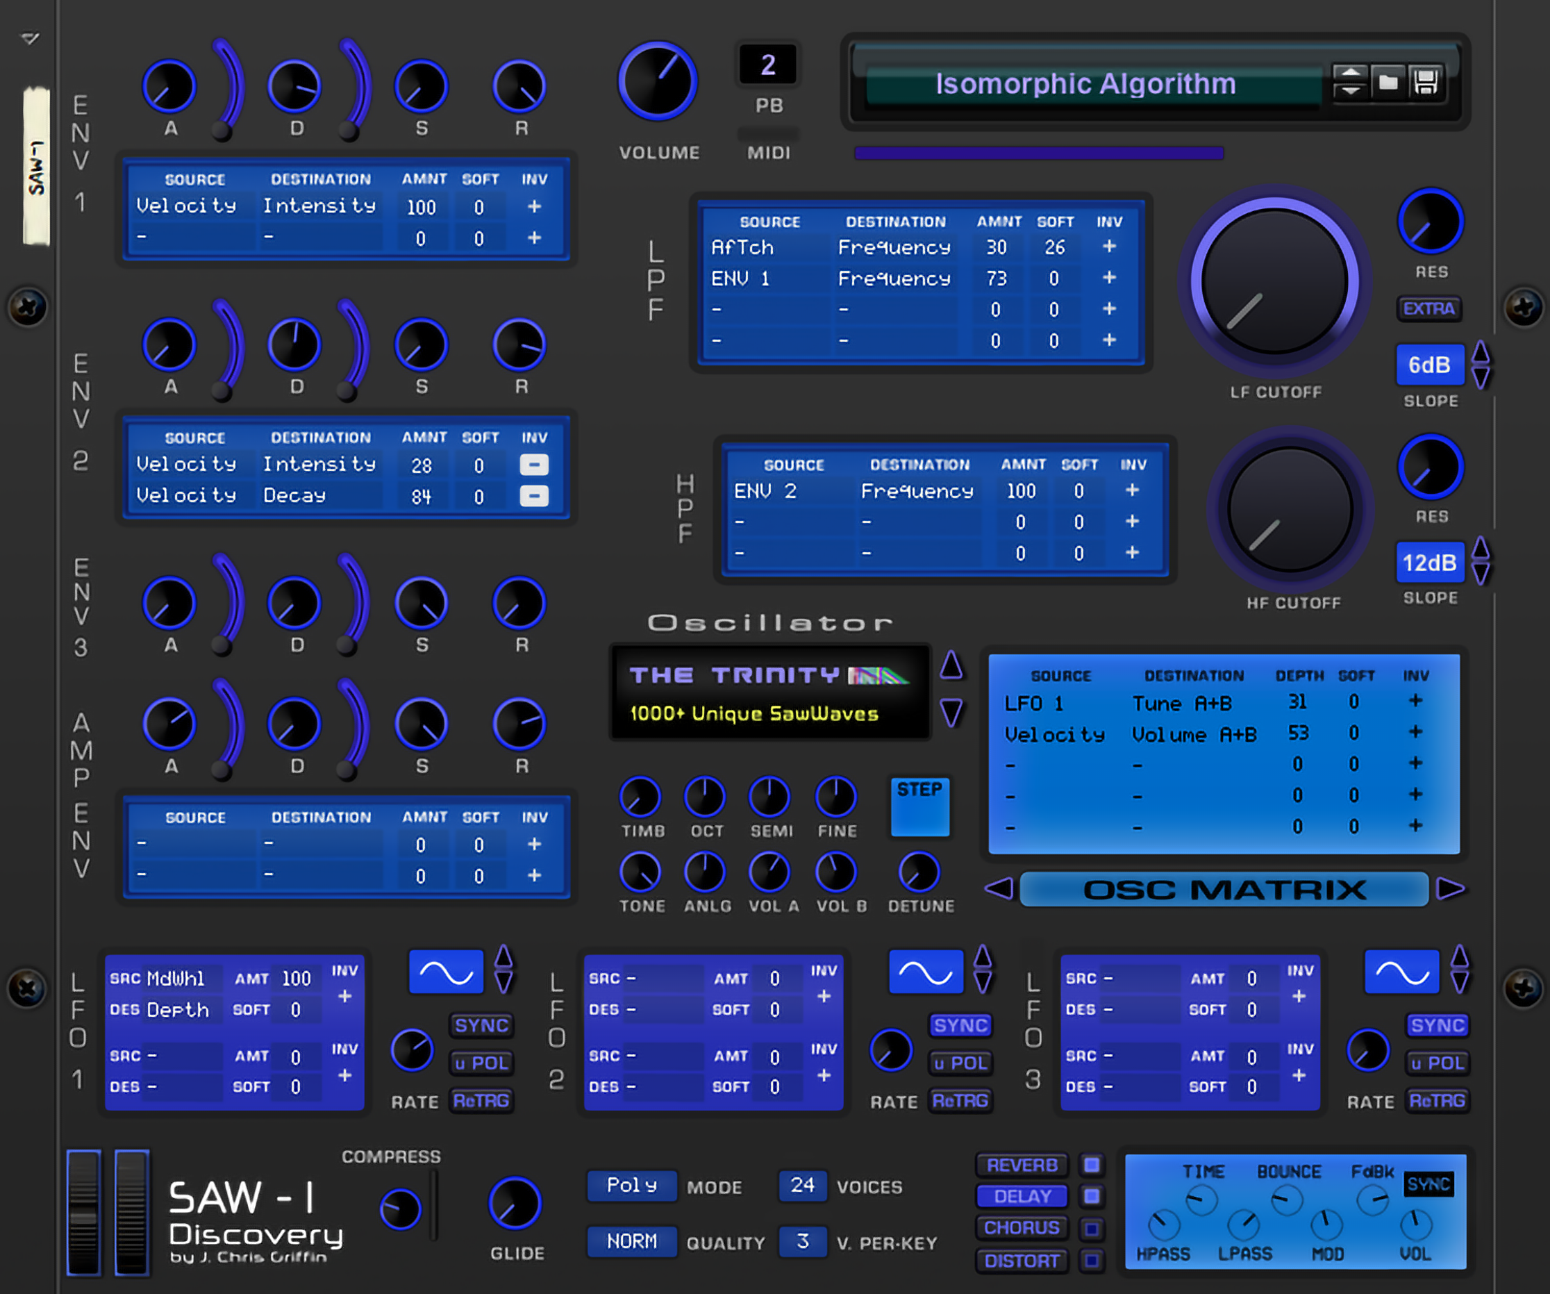Open the NORM QUALITY selector
The image size is (1550, 1294).
coord(632,1241)
